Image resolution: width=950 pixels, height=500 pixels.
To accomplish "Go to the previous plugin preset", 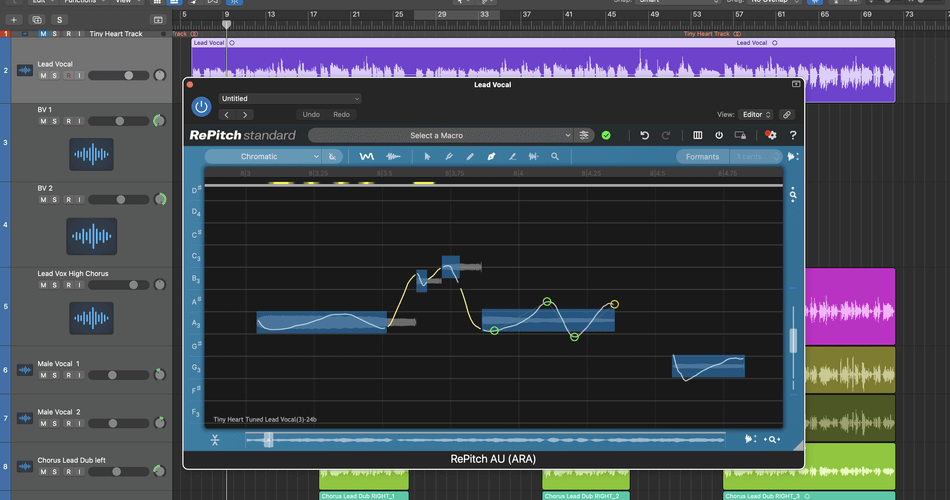I will 227,115.
